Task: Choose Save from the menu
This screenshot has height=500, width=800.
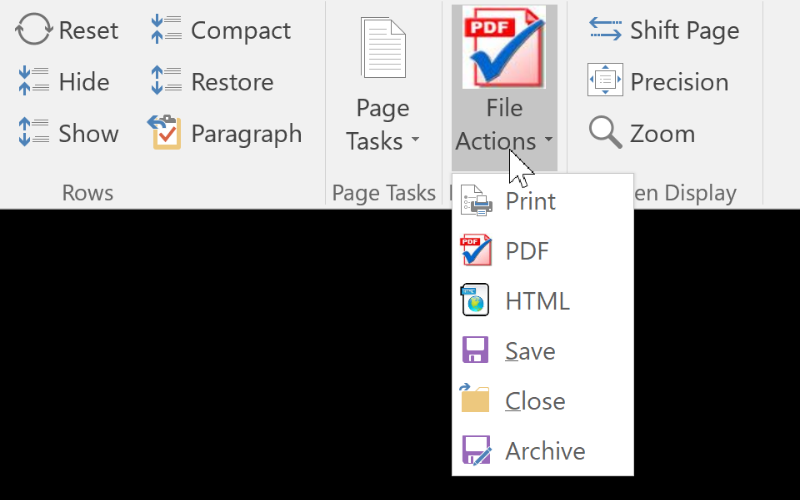Action: (x=530, y=351)
